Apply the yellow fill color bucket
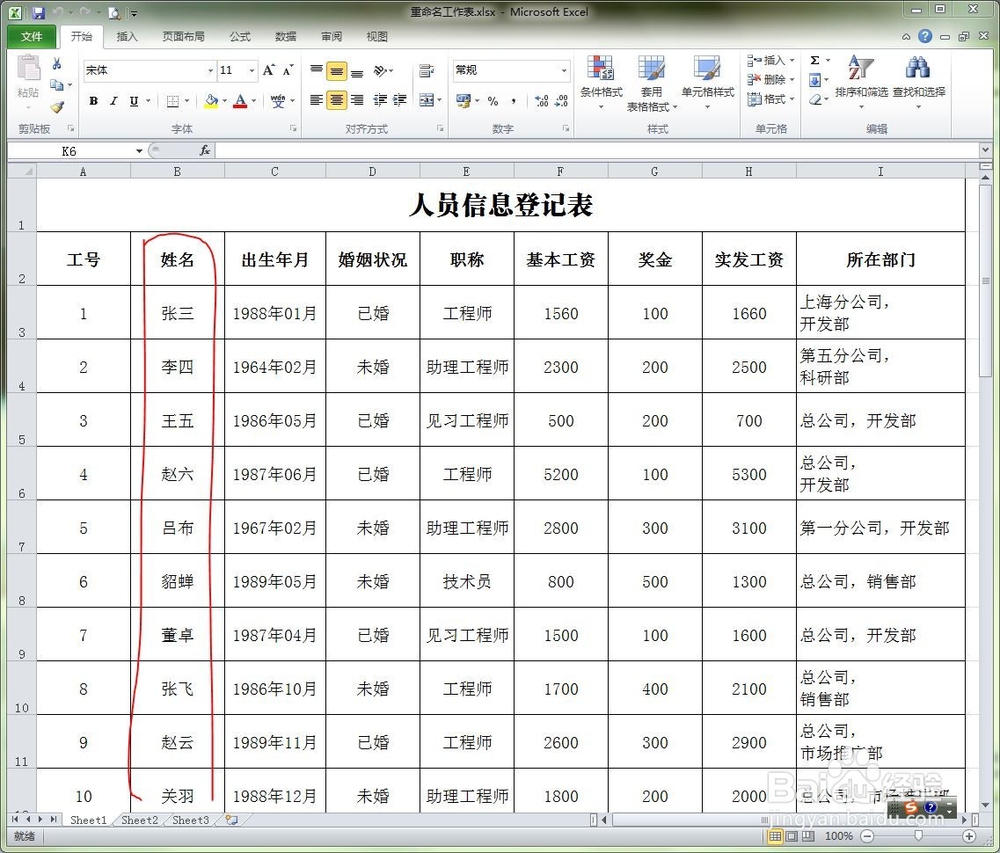Image resolution: width=1000 pixels, height=853 pixels. coord(211,101)
